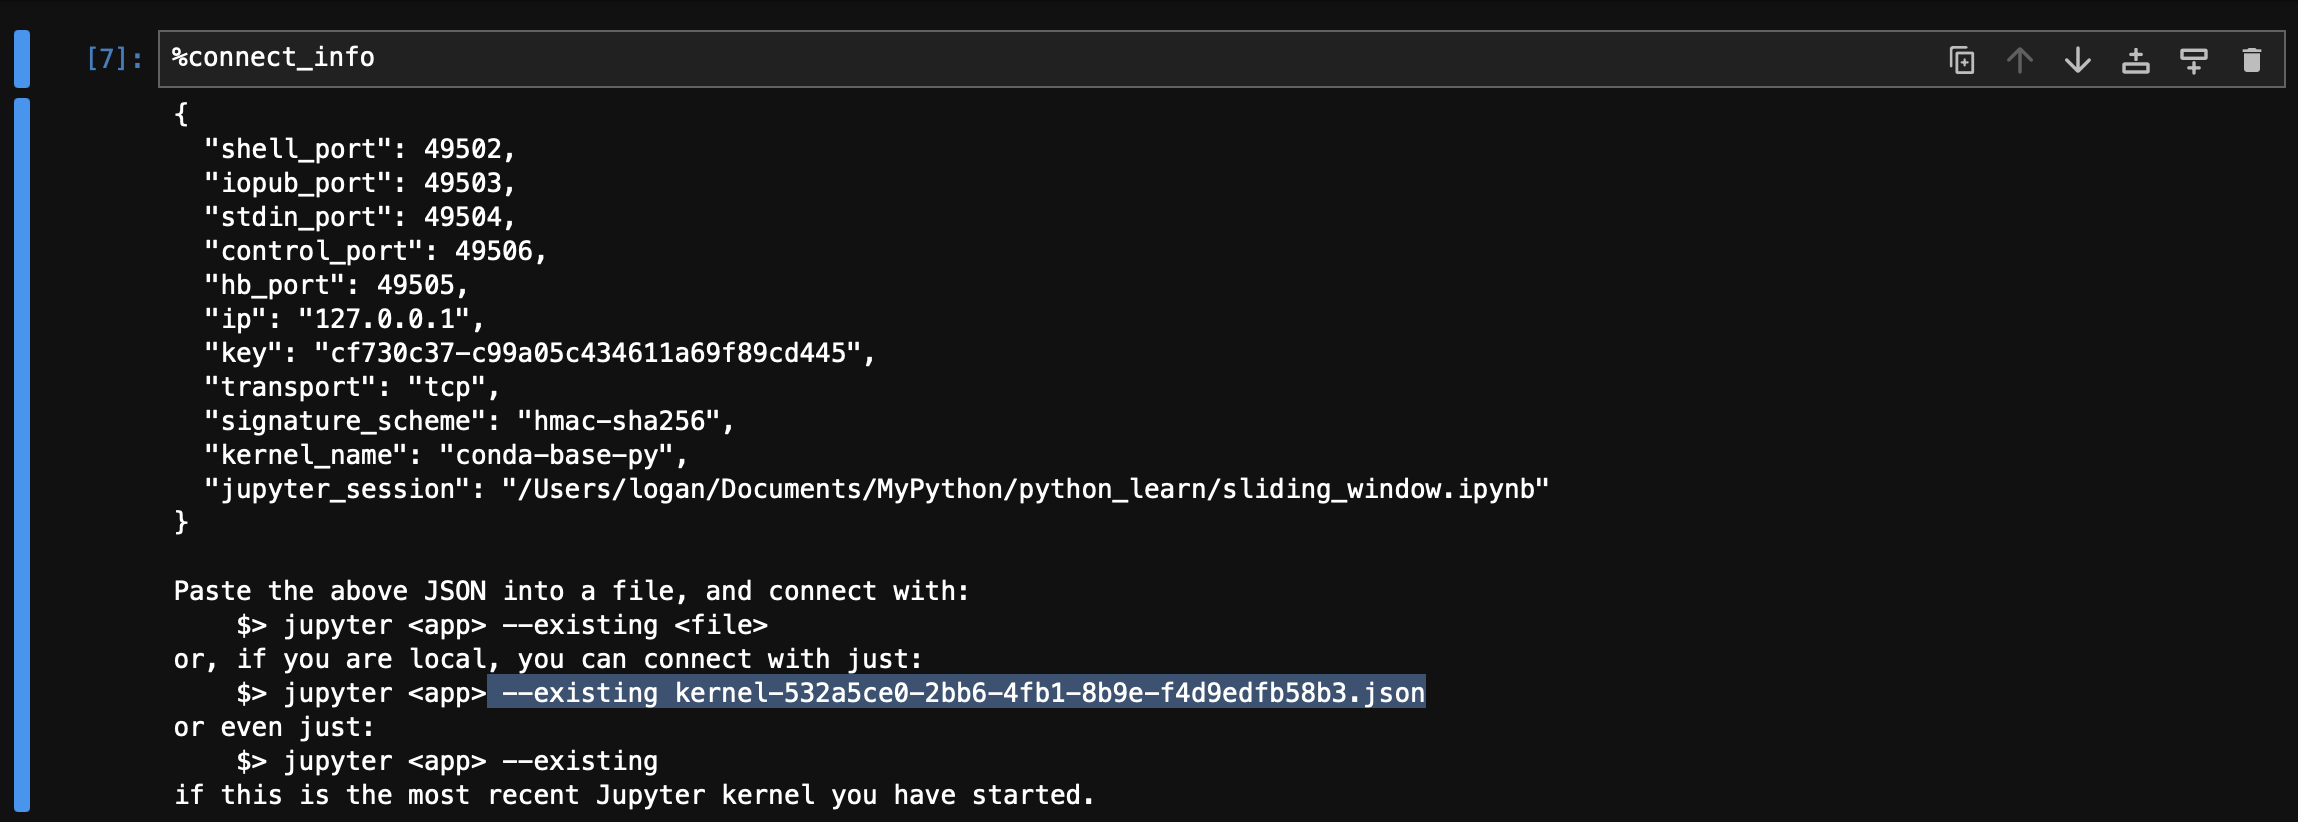Collapse the cell input with the blue bar

(x=22, y=57)
